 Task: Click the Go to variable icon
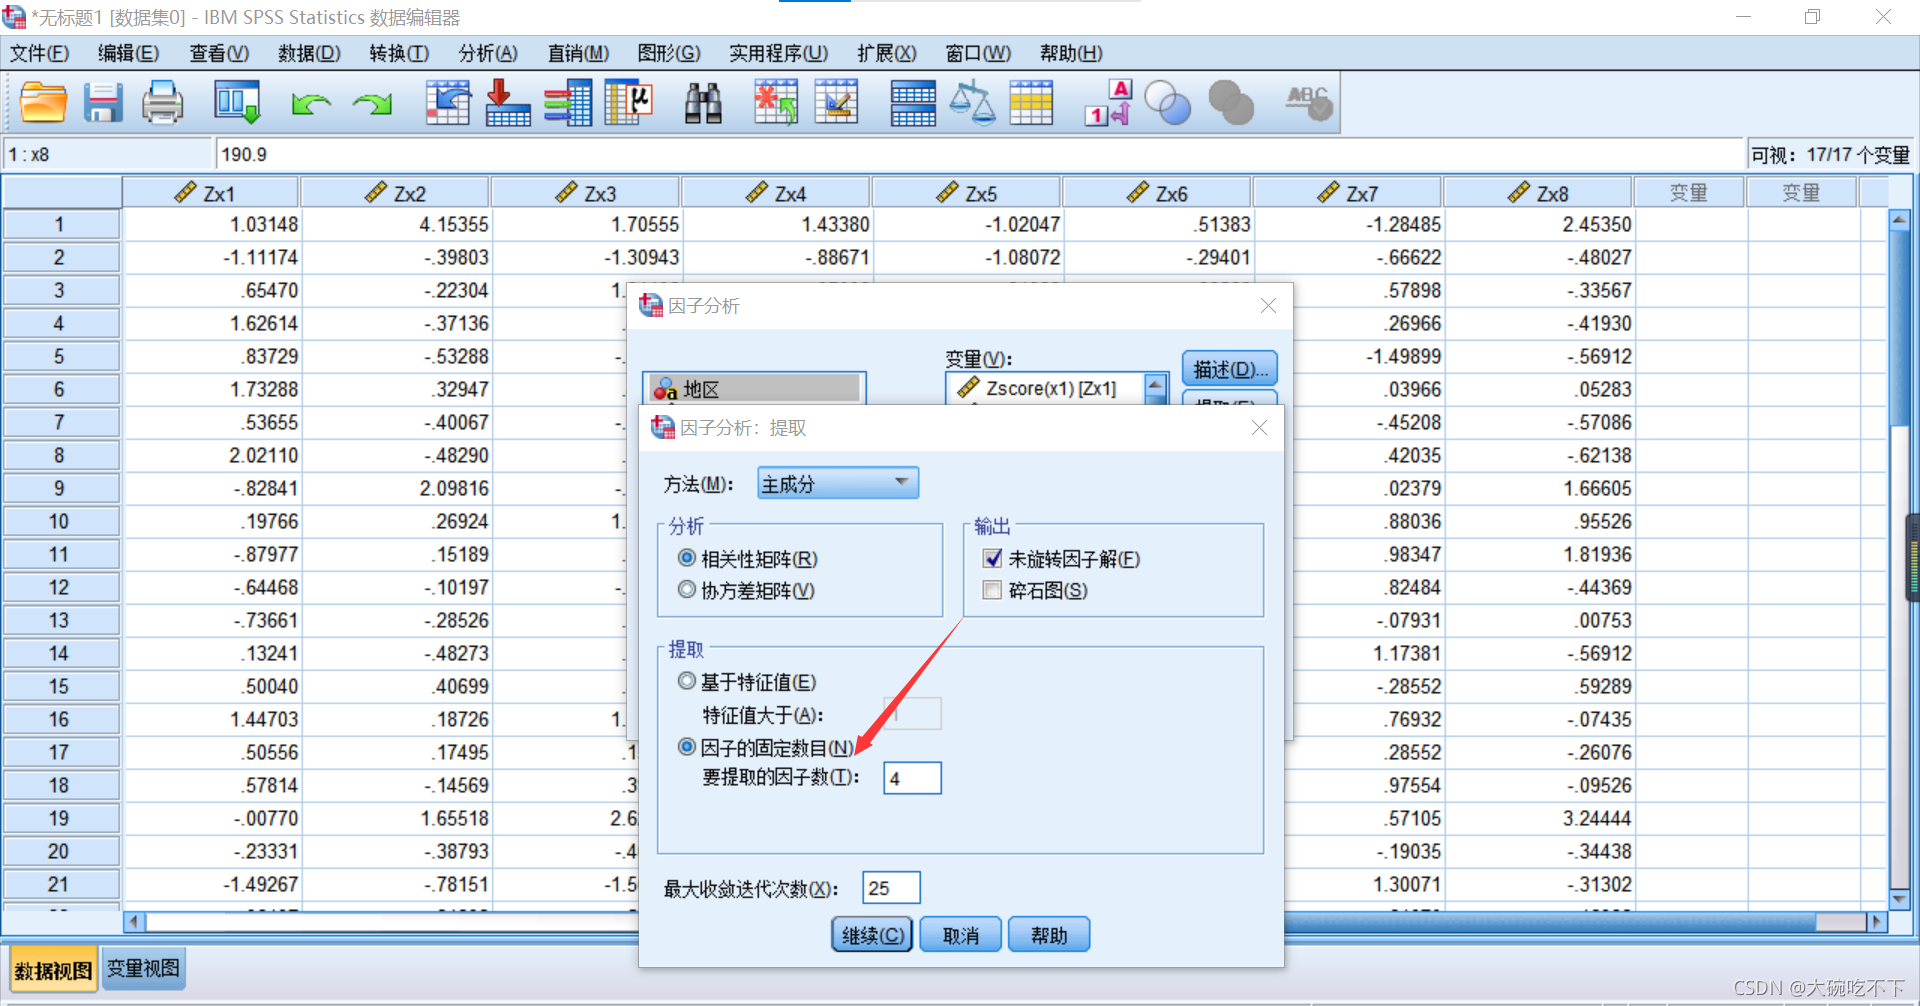pos(508,102)
